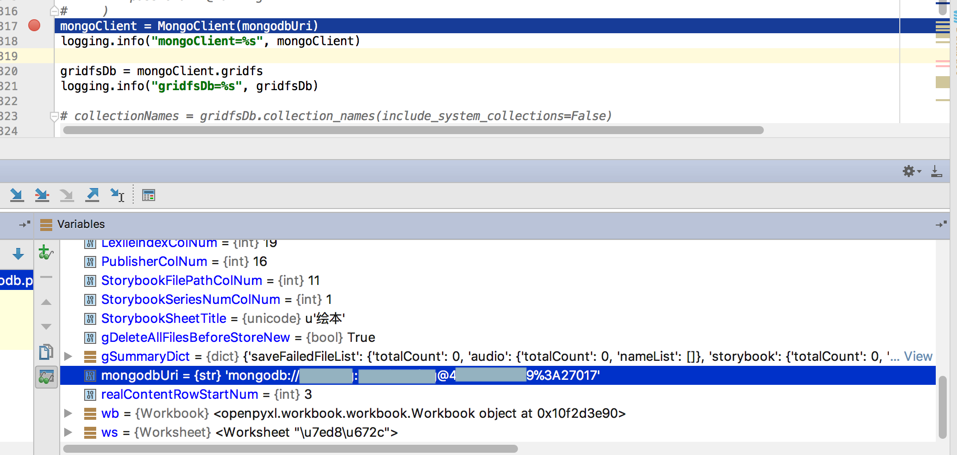Select the PublisherColNum variable row

pyautogui.click(x=498, y=261)
